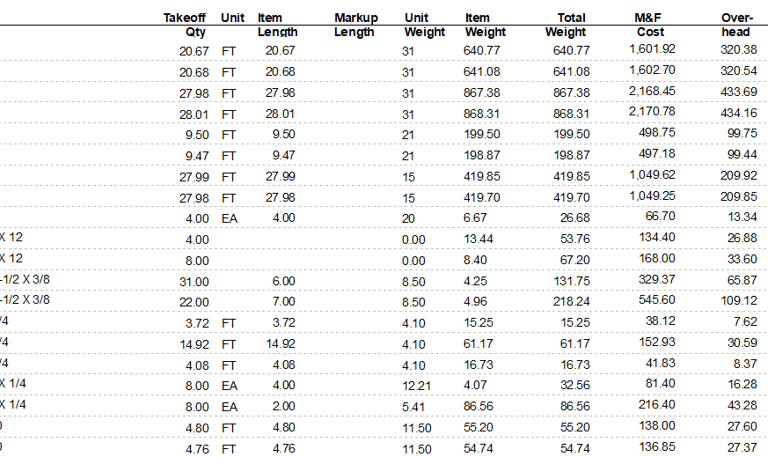Click the total weight 218.24 cell
The height and width of the screenshot is (457, 768).
tap(572, 301)
